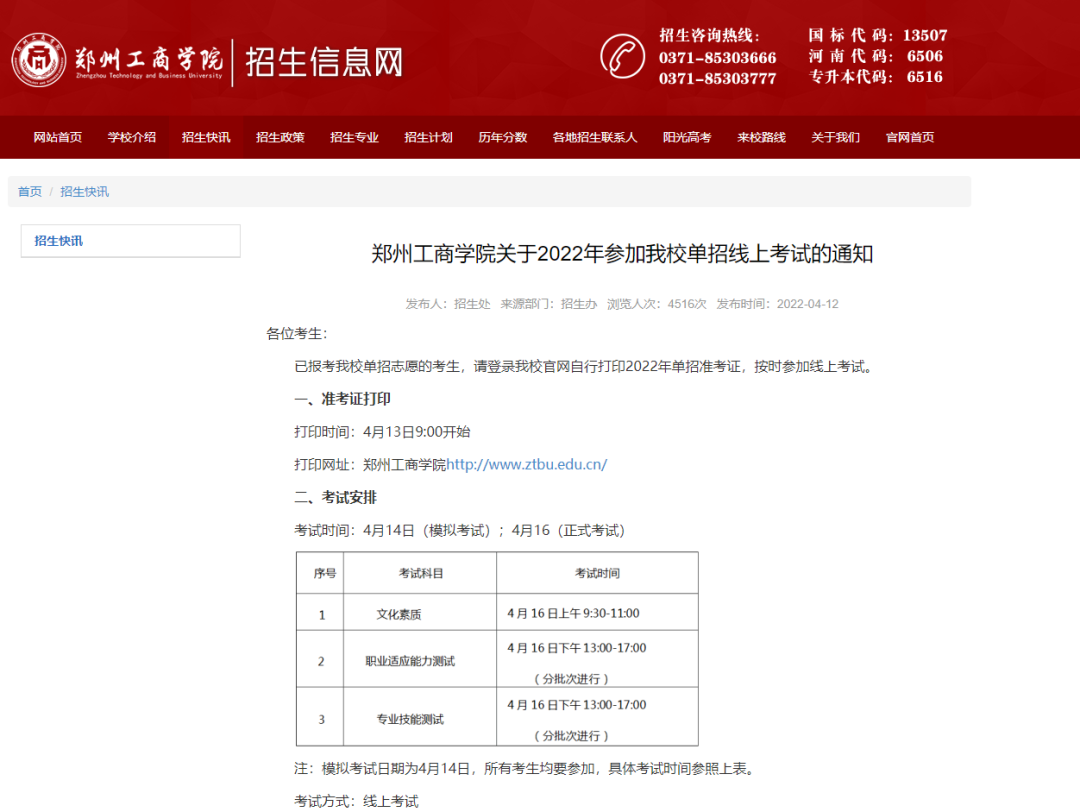View 历年分数 page
The height and width of the screenshot is (812, 1080).
pos(502,137)
